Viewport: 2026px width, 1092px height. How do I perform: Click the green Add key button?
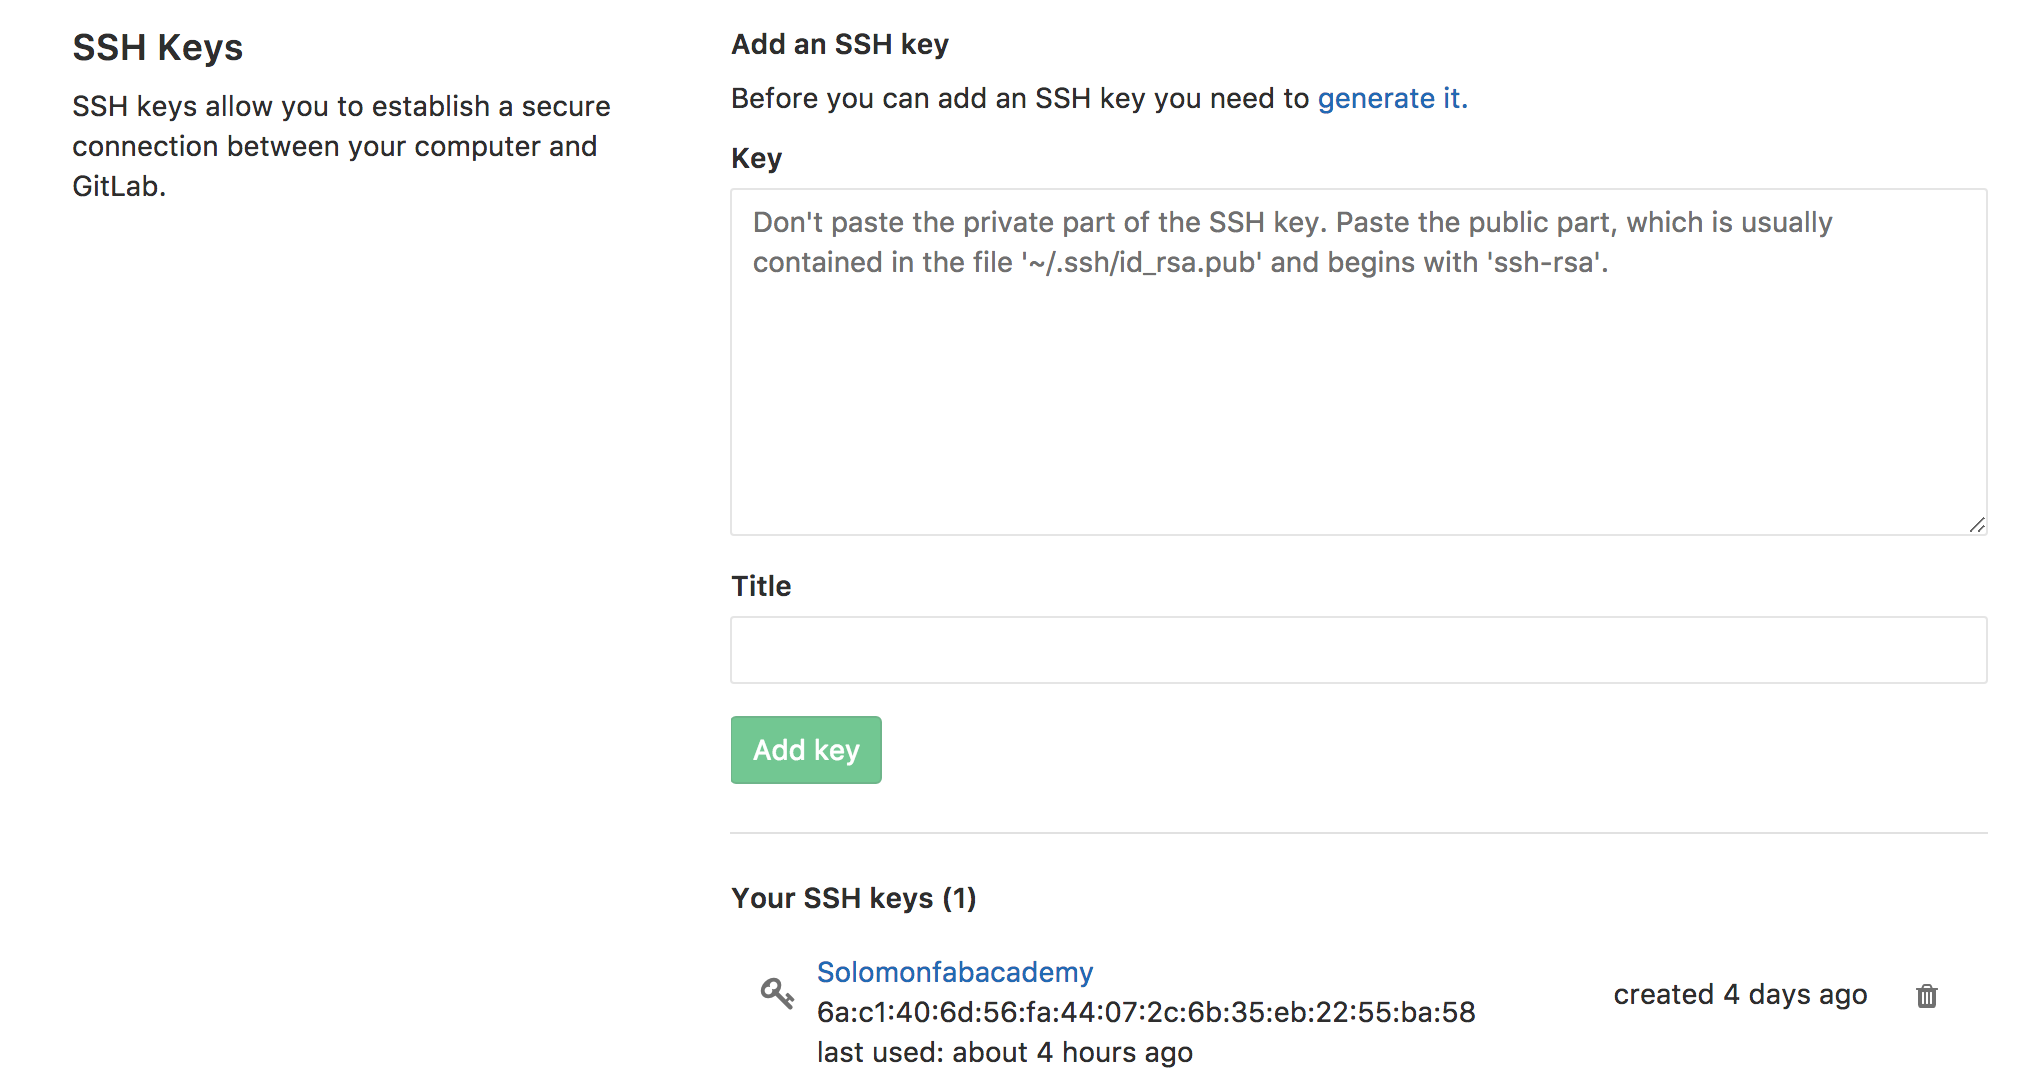tap(806, 750)
